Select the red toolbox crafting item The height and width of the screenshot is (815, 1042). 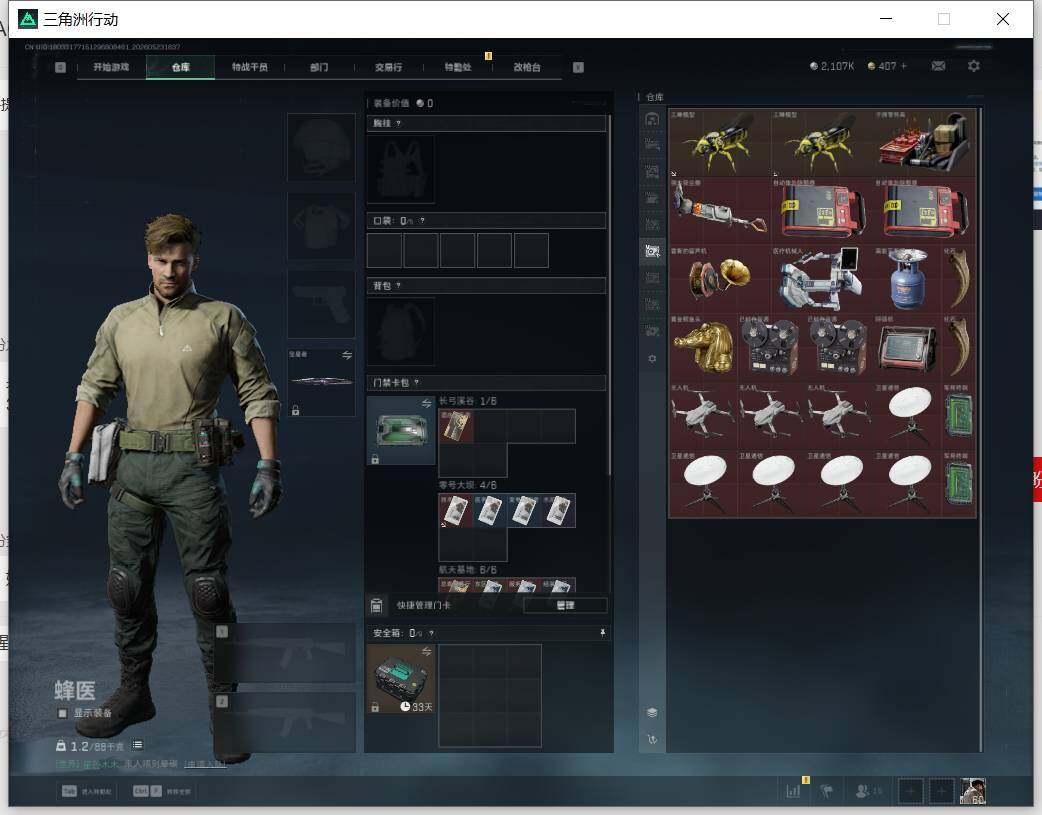click(x=925, y=143)
